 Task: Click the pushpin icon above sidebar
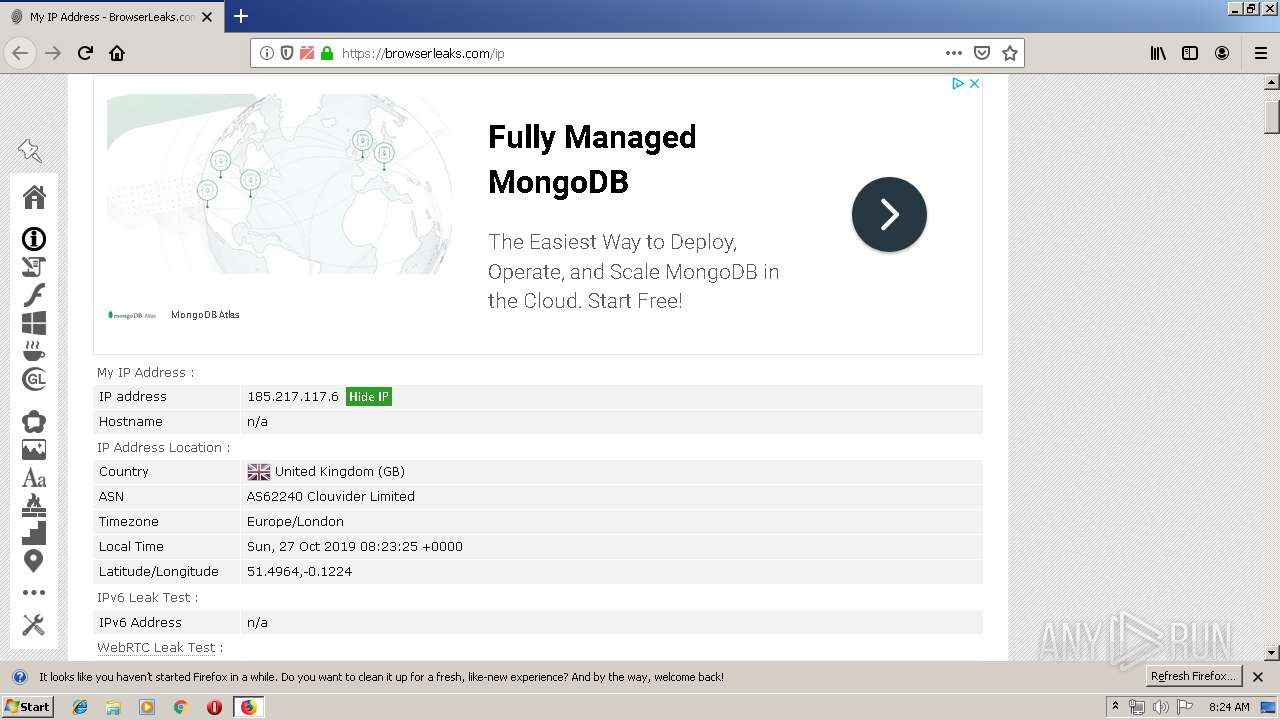click(30, 151)
